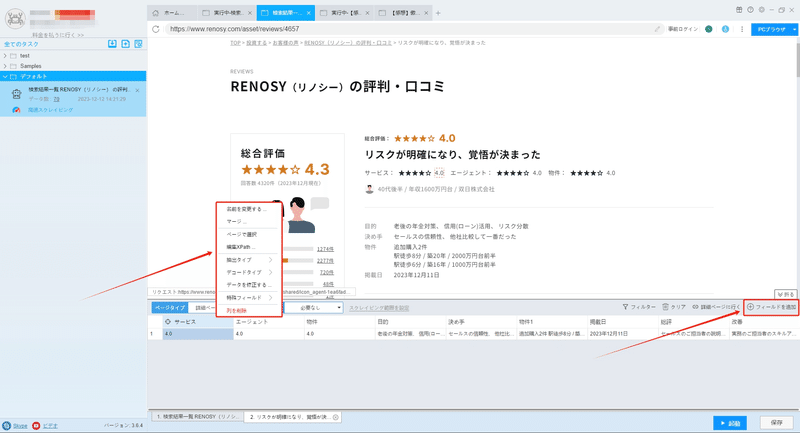Screen dimensions: 800x433
Task: Choose データを修正する in the context menu
Action: coord(249,285)
